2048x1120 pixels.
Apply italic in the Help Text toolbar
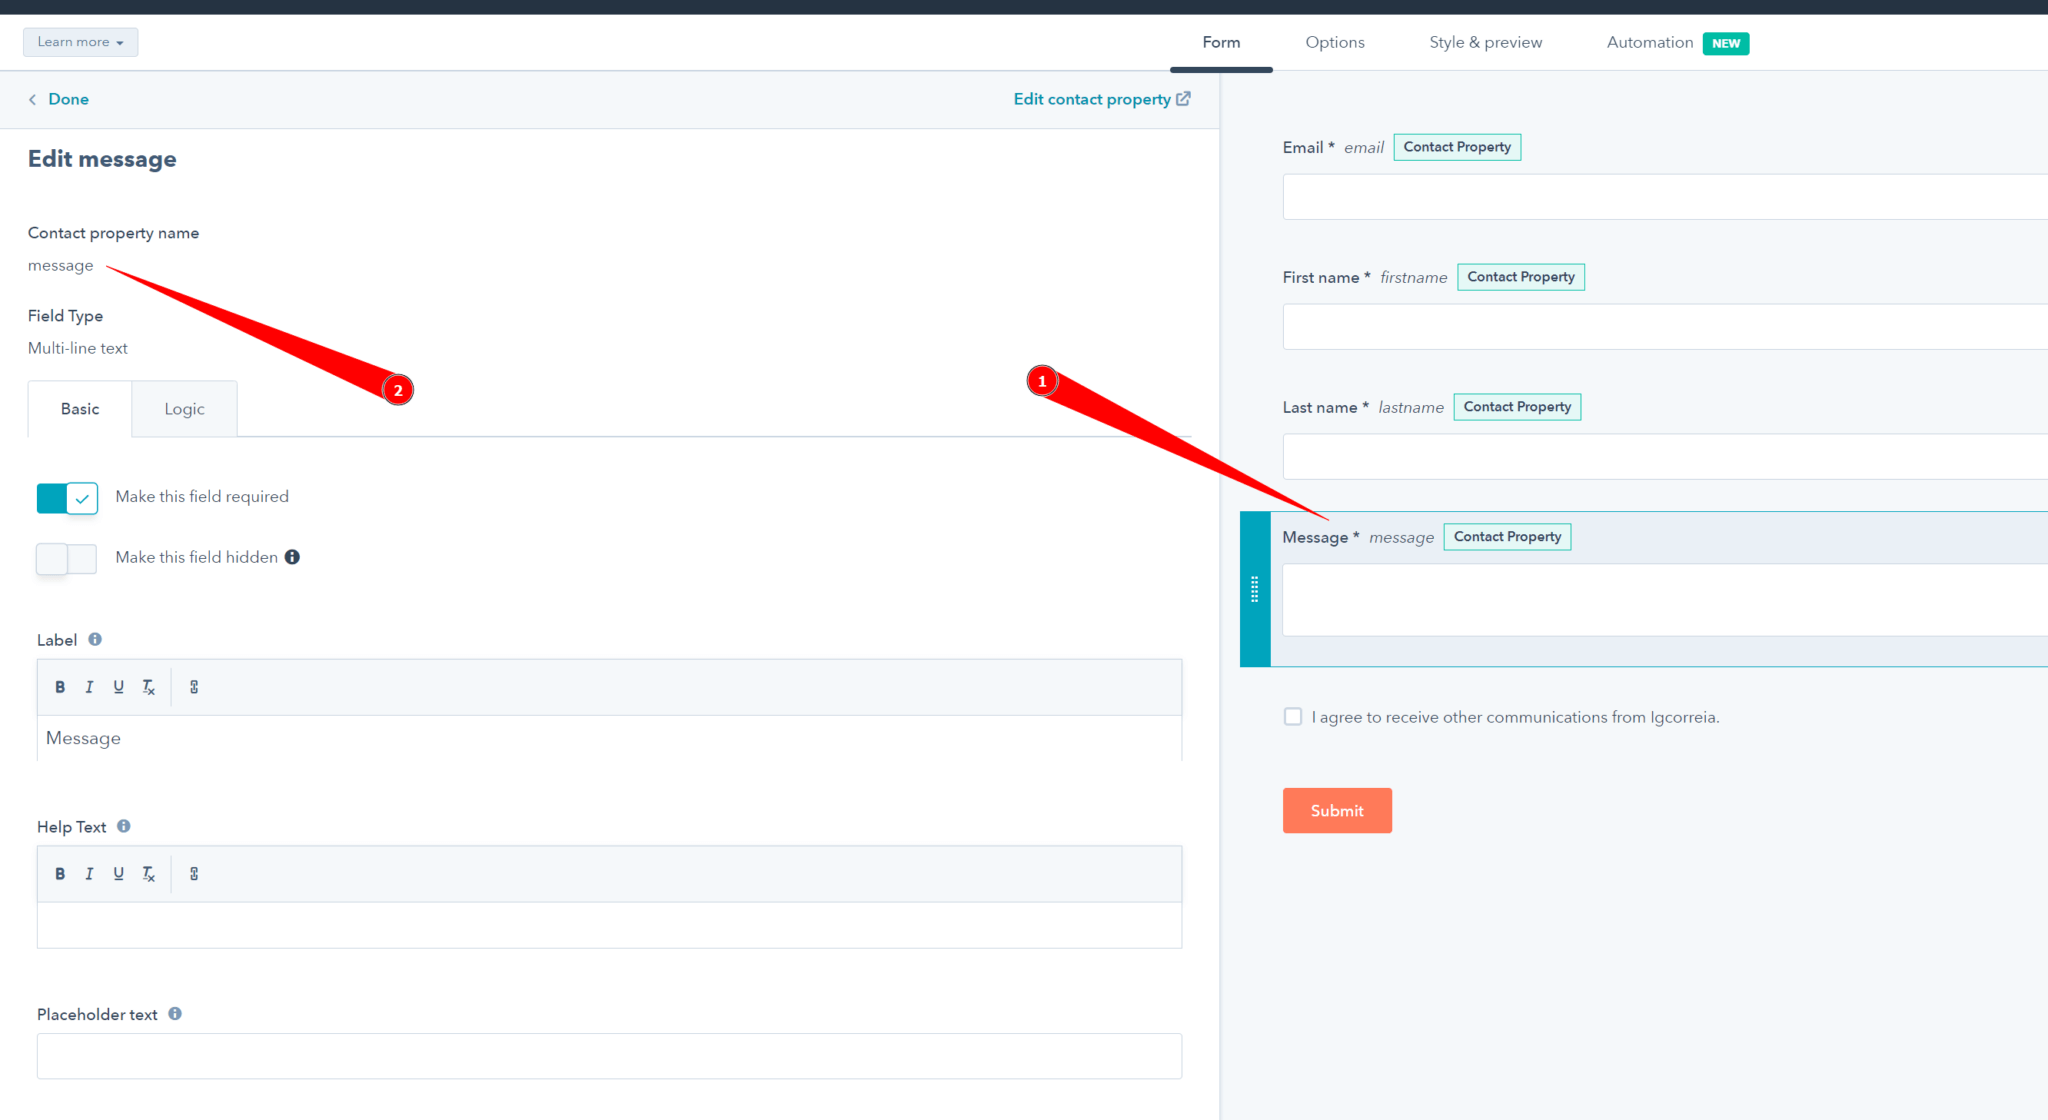click(x=89, y=874)
